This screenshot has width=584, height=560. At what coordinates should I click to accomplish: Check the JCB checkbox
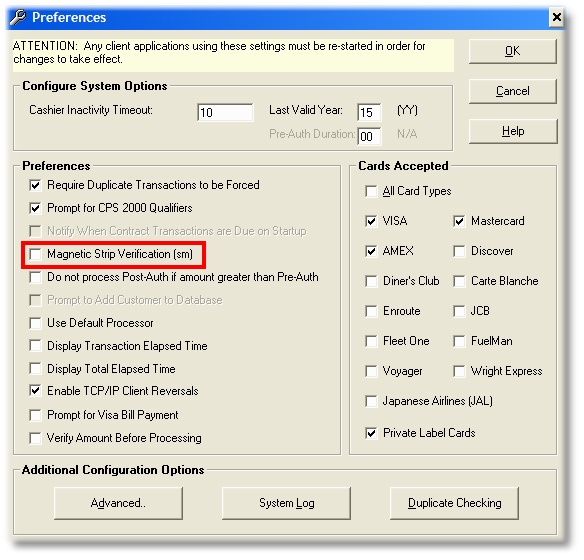(x=459, y=311)
